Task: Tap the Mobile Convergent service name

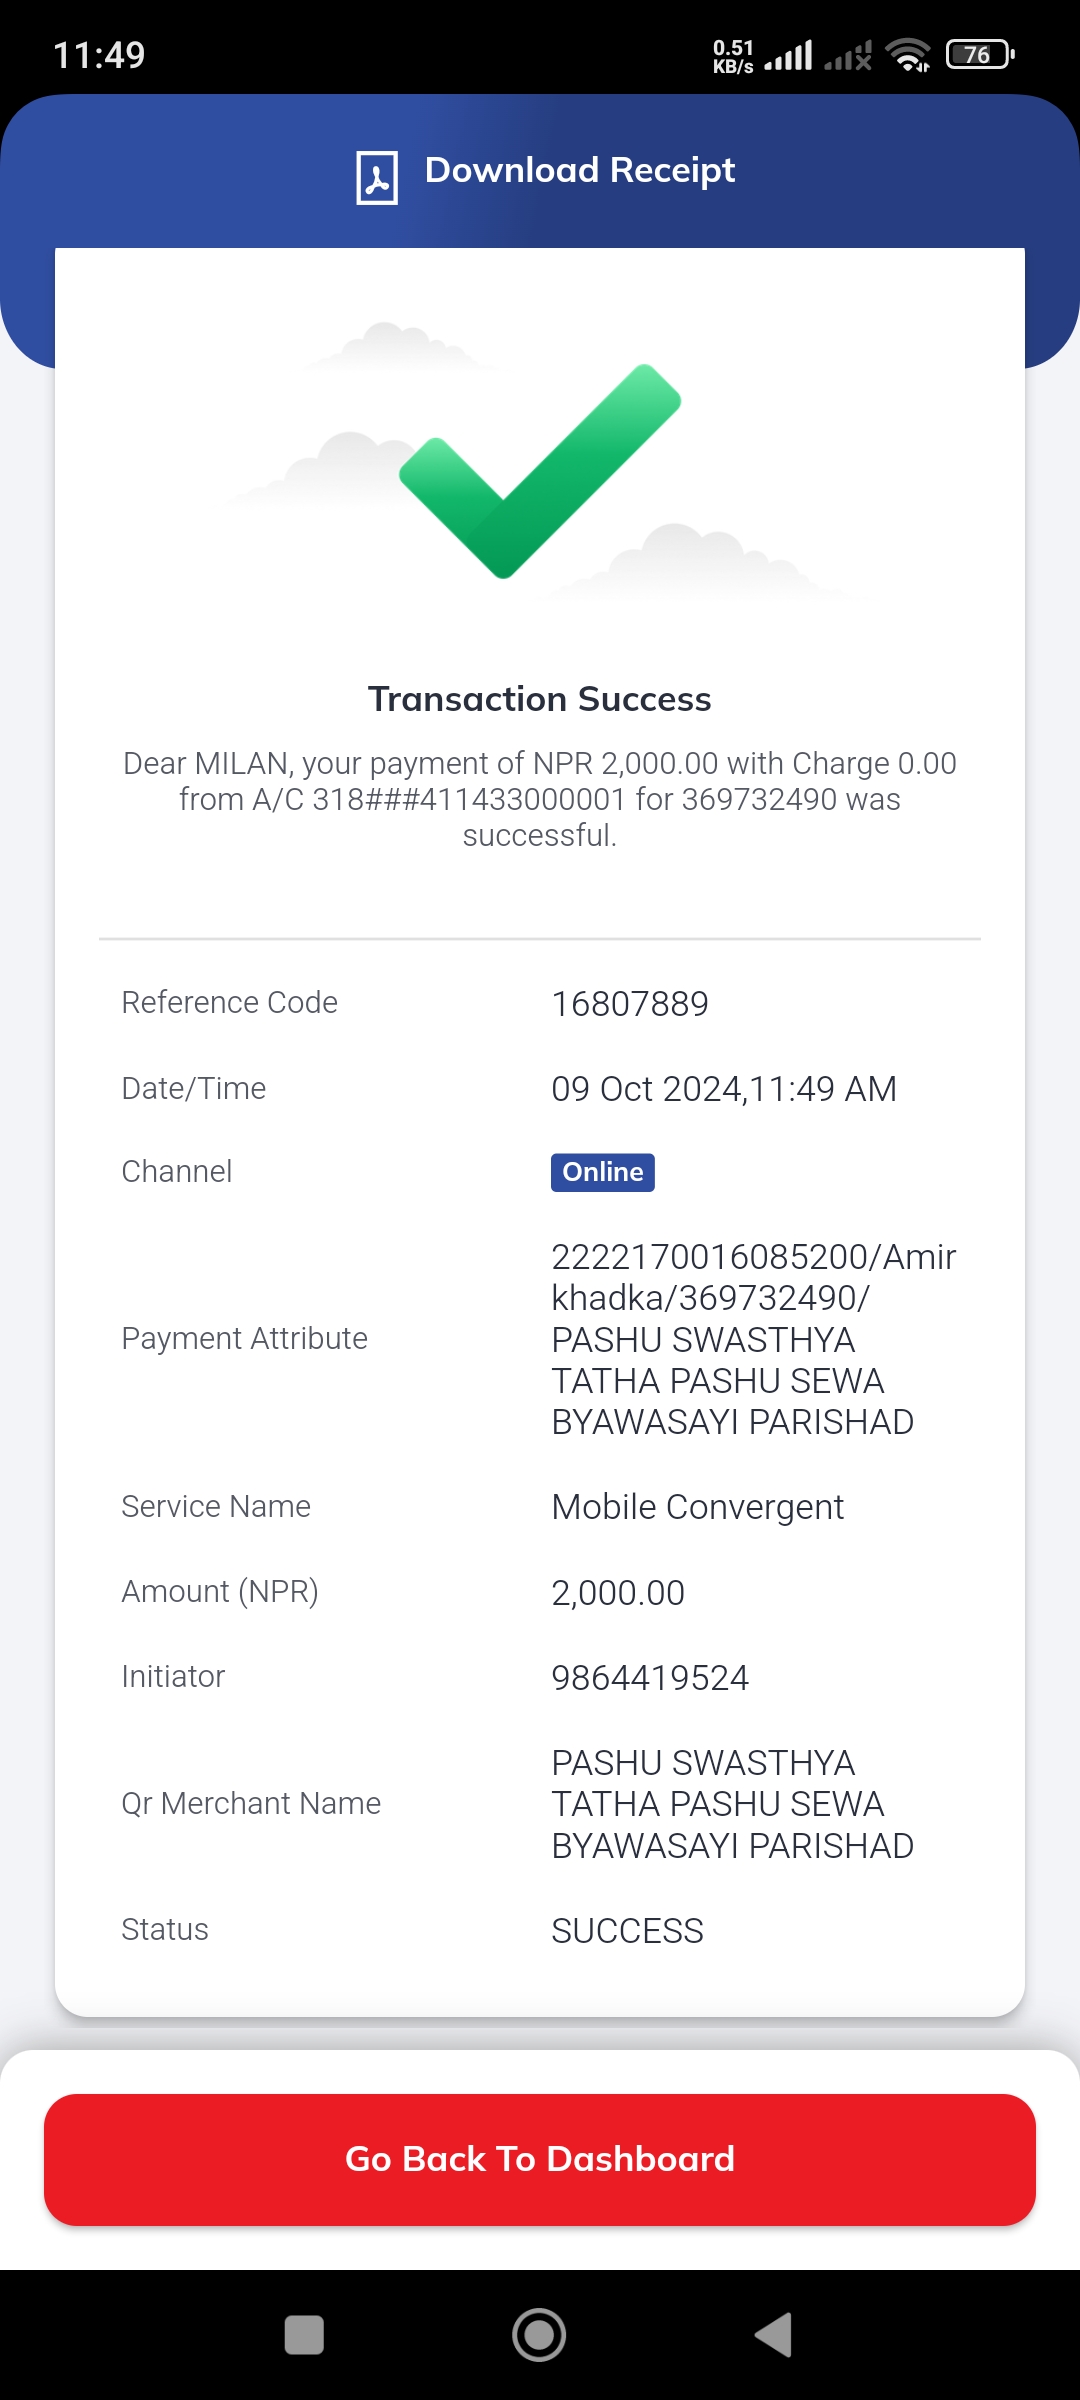Action: coord(698,1507)
